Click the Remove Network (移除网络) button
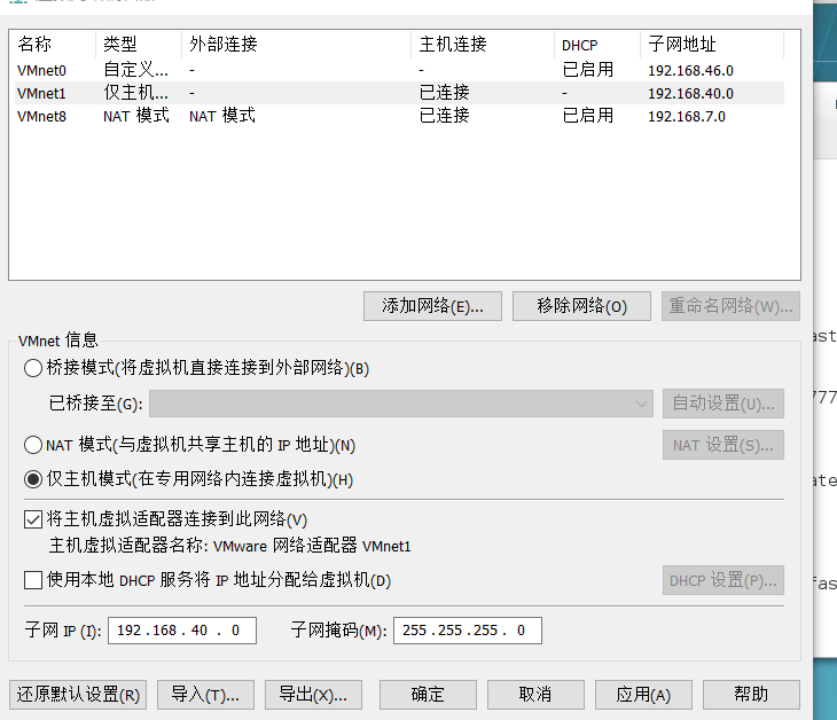 (581, 306)
